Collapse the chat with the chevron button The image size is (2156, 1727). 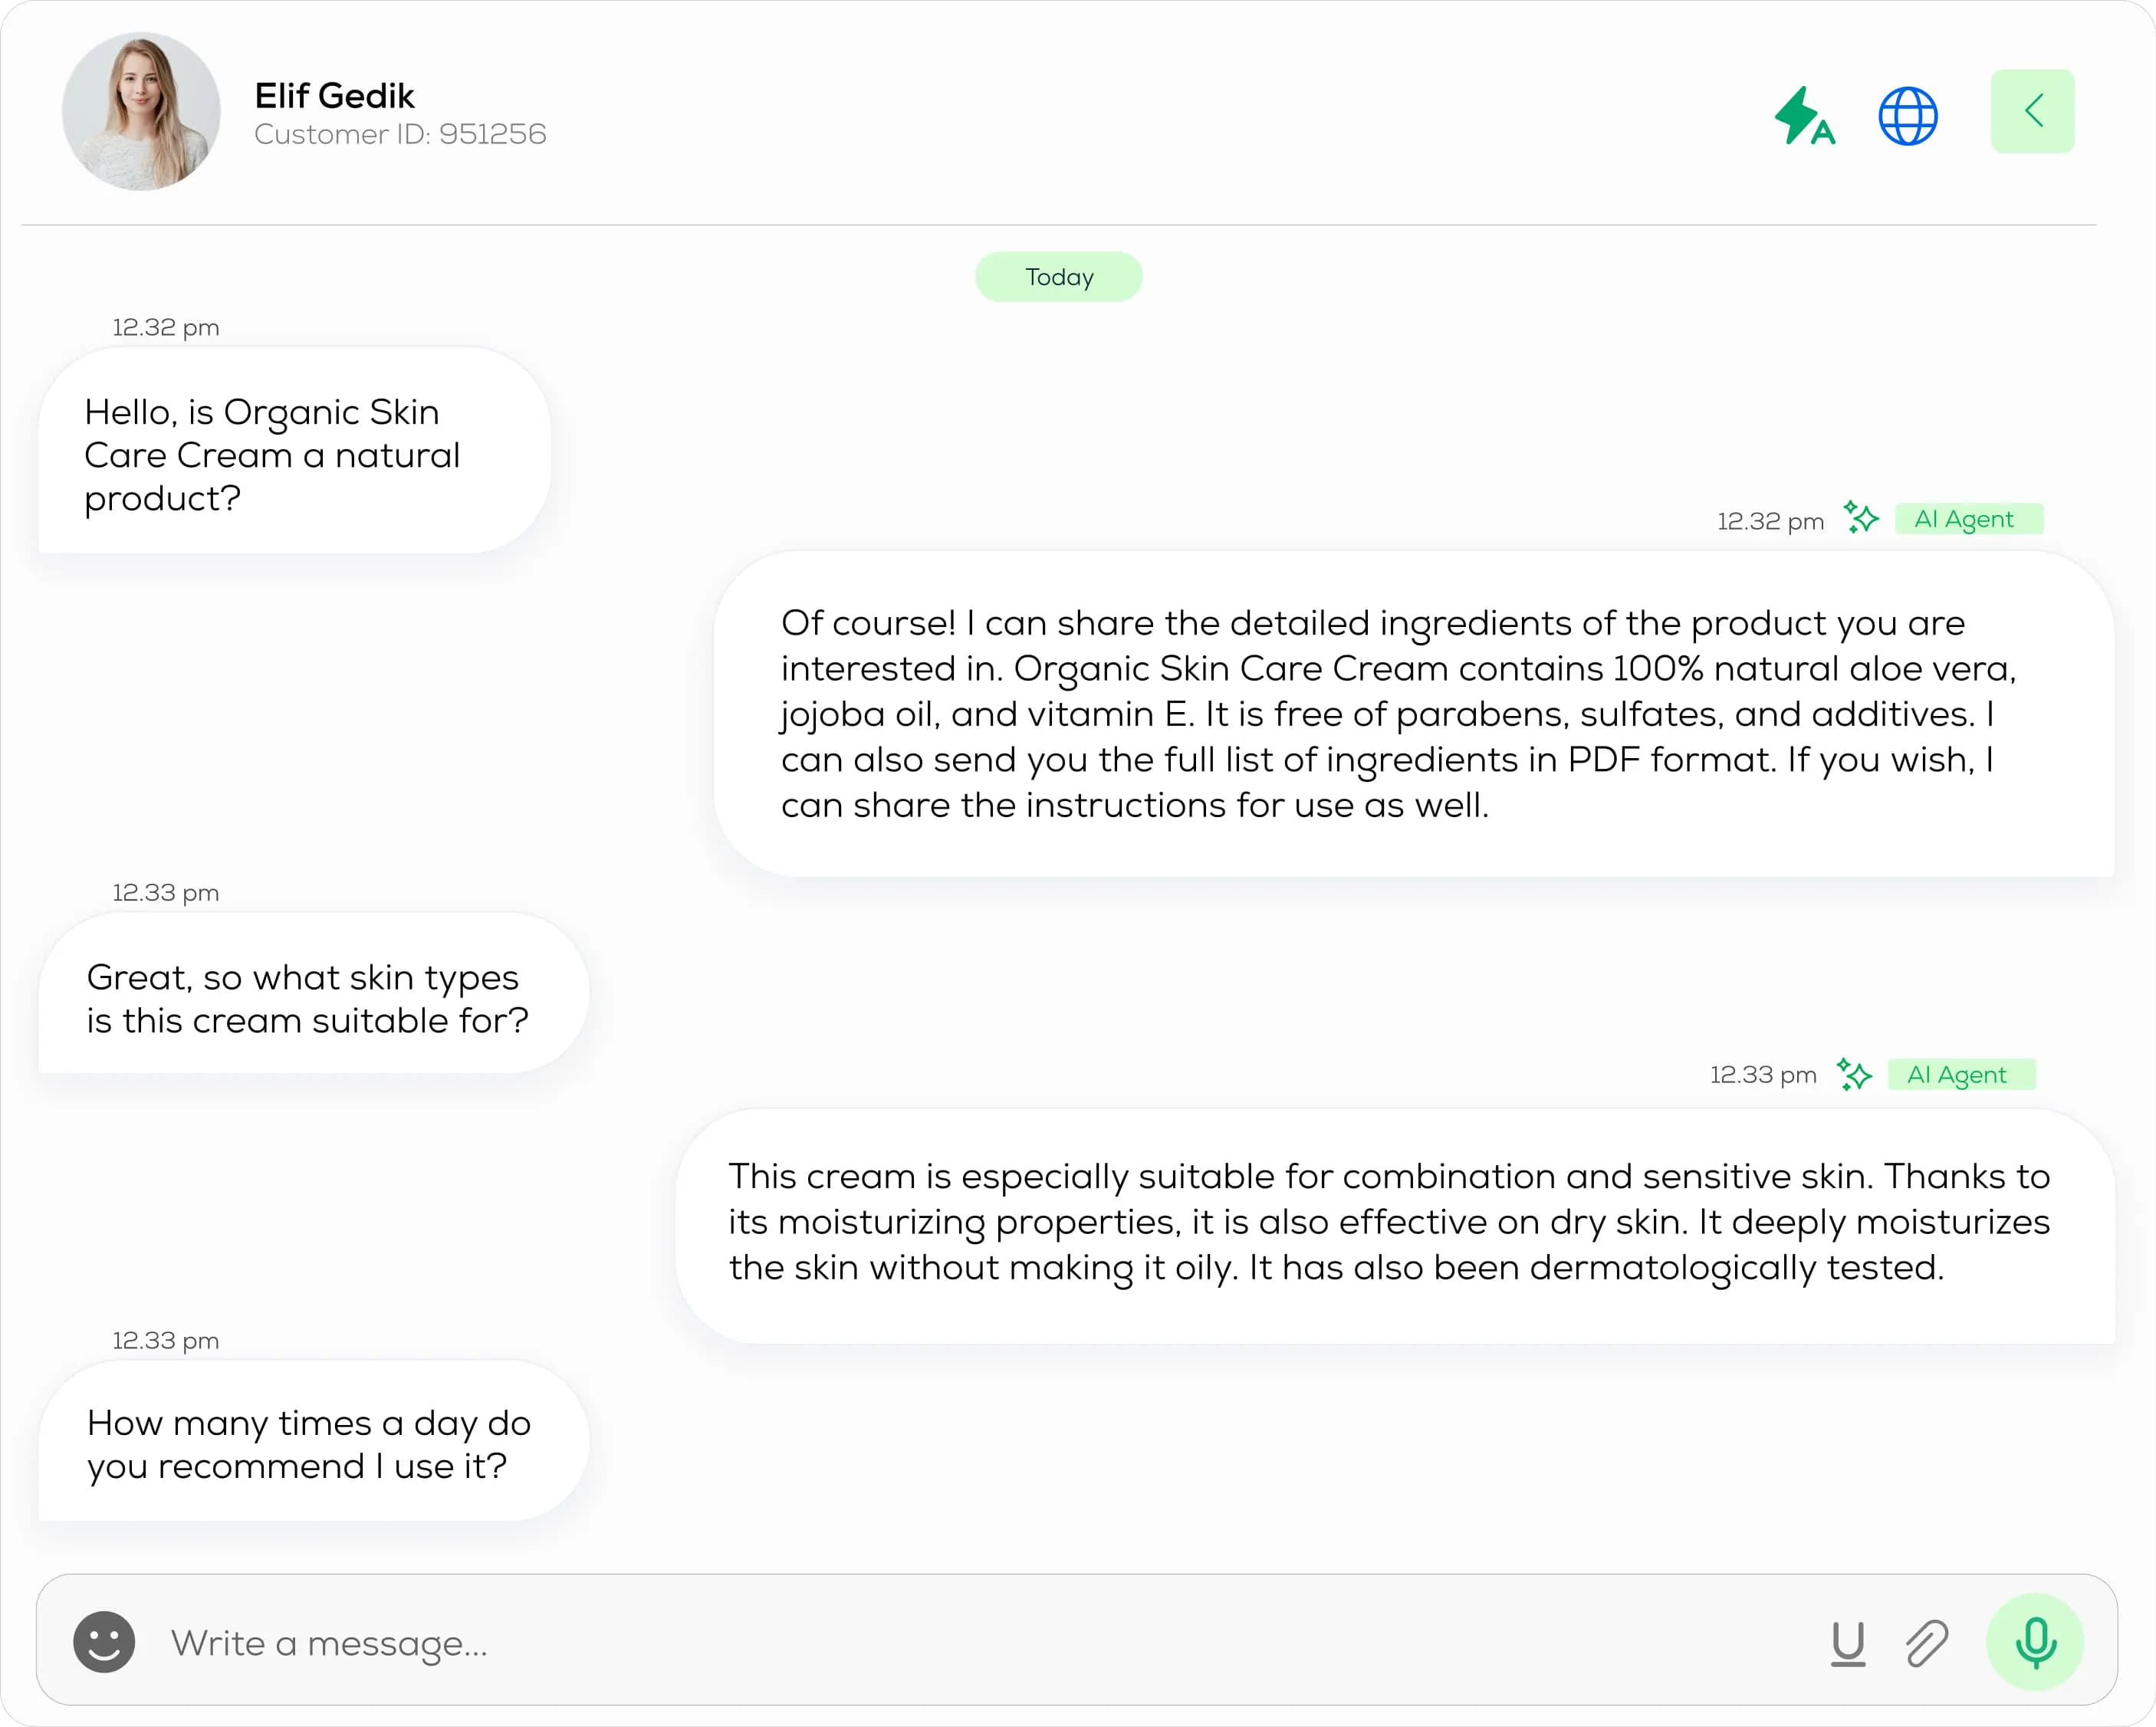point(2032,111)
